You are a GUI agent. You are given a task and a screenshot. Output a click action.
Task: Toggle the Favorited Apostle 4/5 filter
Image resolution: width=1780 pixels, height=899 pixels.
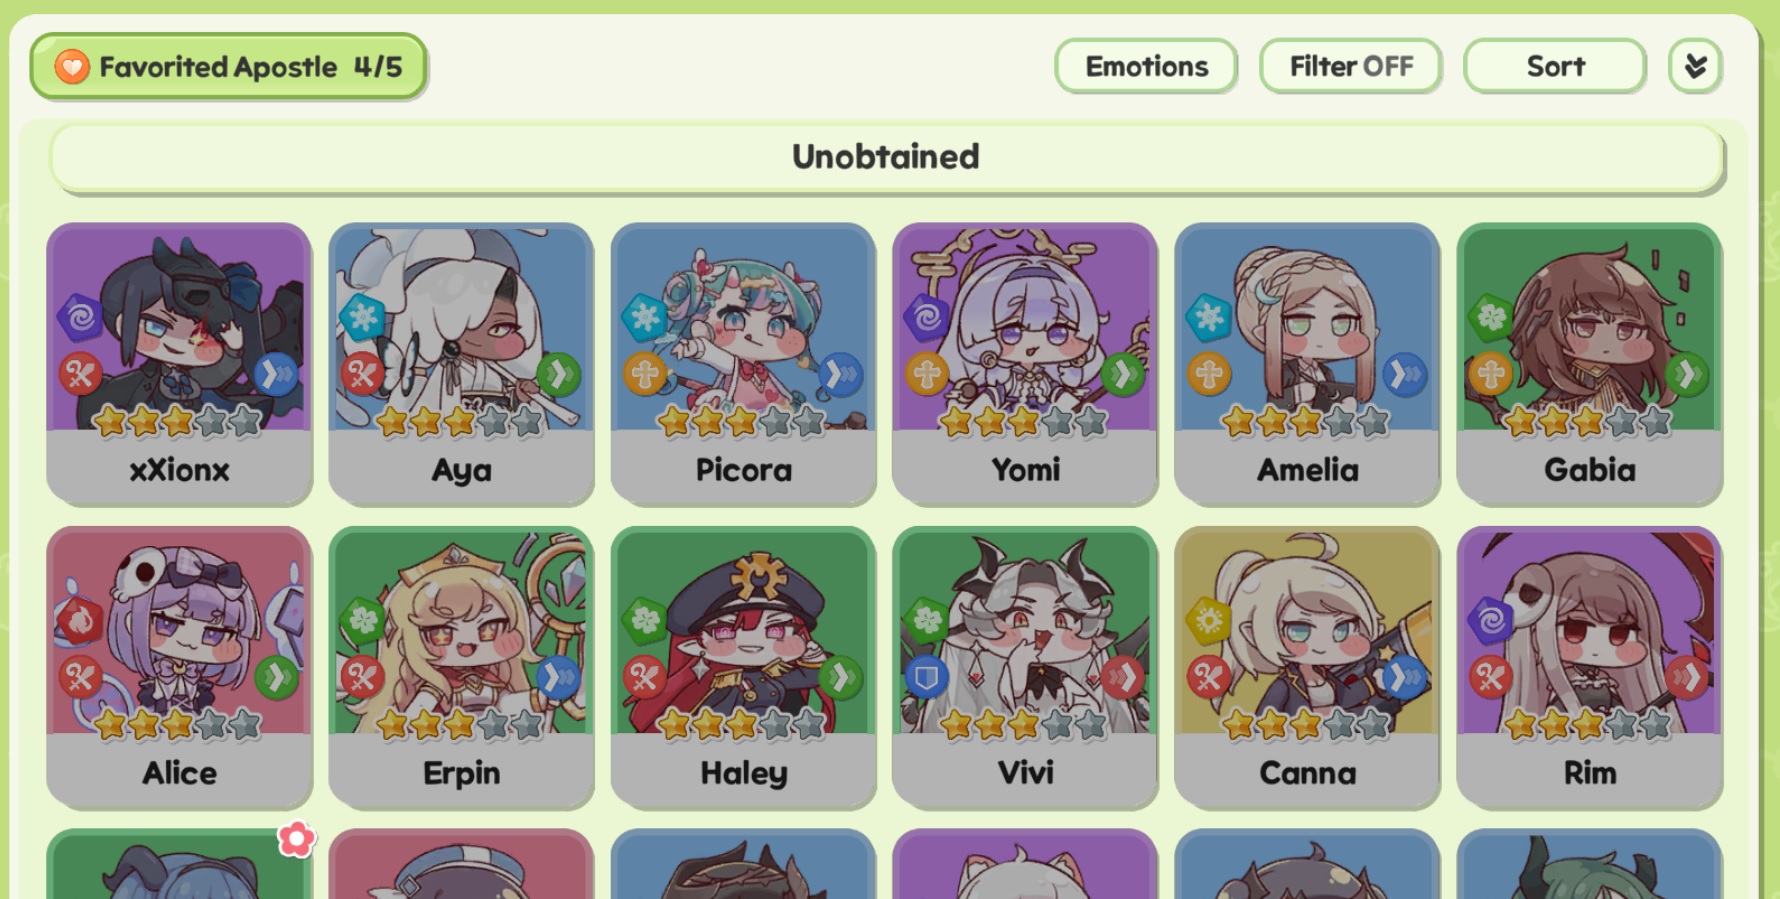(x=228, y=66)
